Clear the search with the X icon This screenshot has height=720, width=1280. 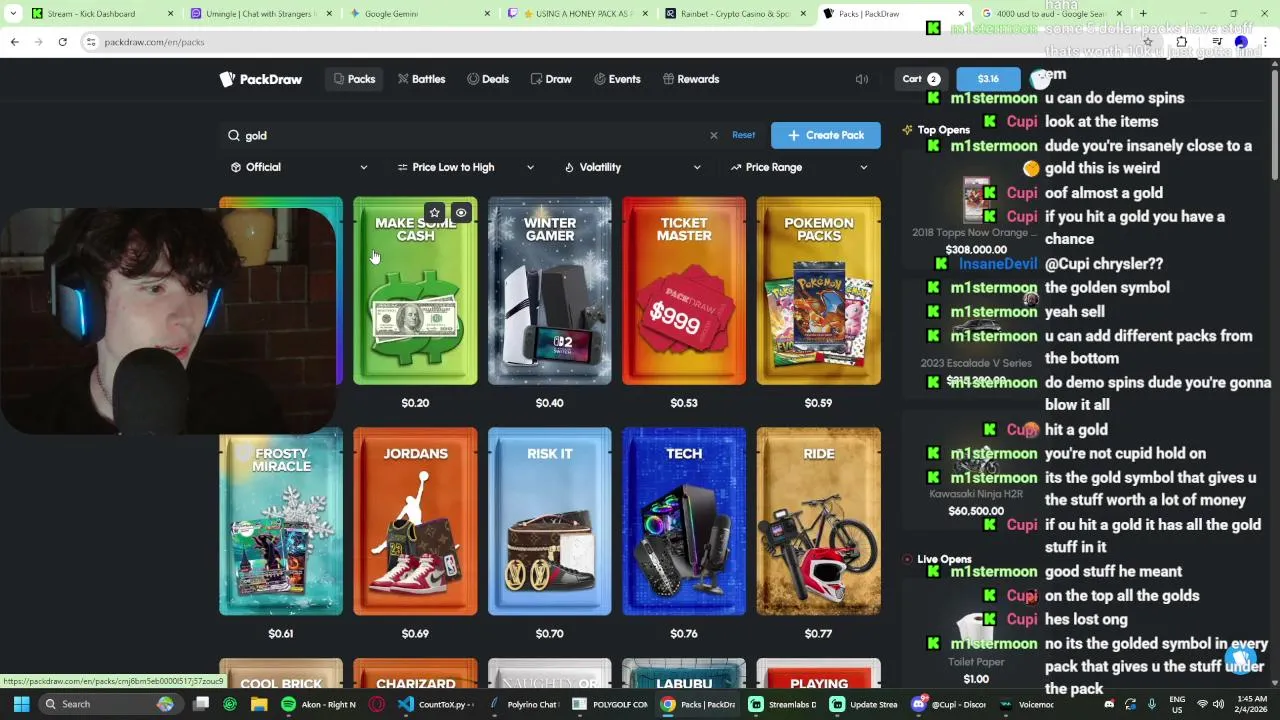coord(713,135)
